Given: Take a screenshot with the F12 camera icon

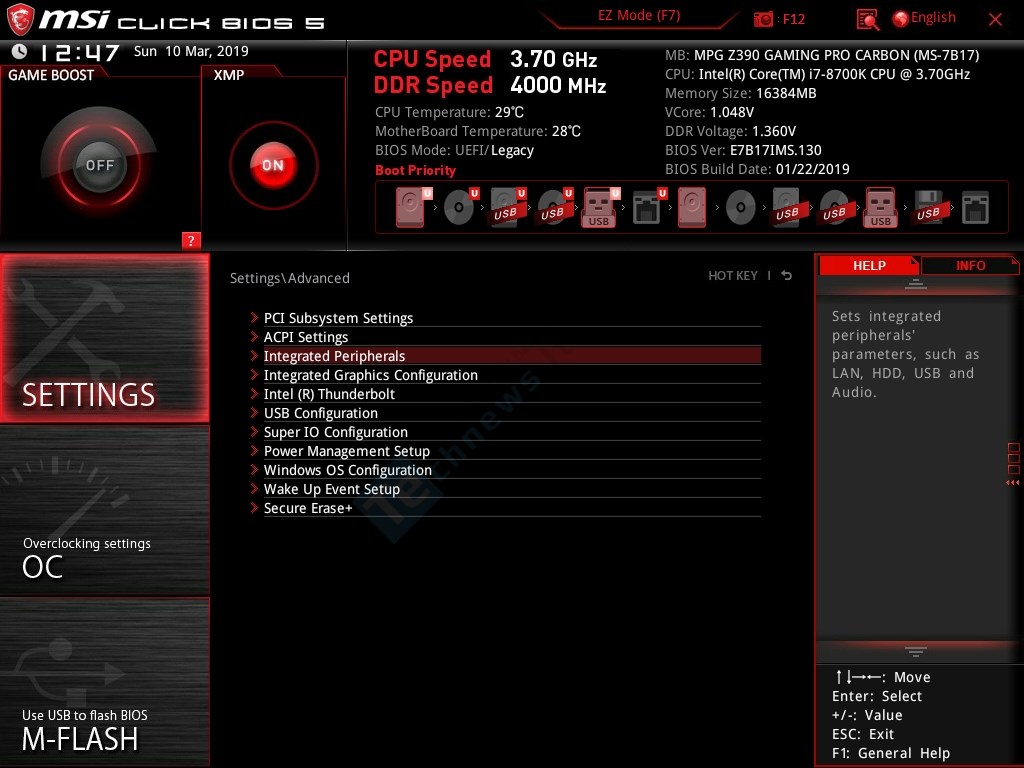Looking at the screenshot, I should (x=764, y=19).
